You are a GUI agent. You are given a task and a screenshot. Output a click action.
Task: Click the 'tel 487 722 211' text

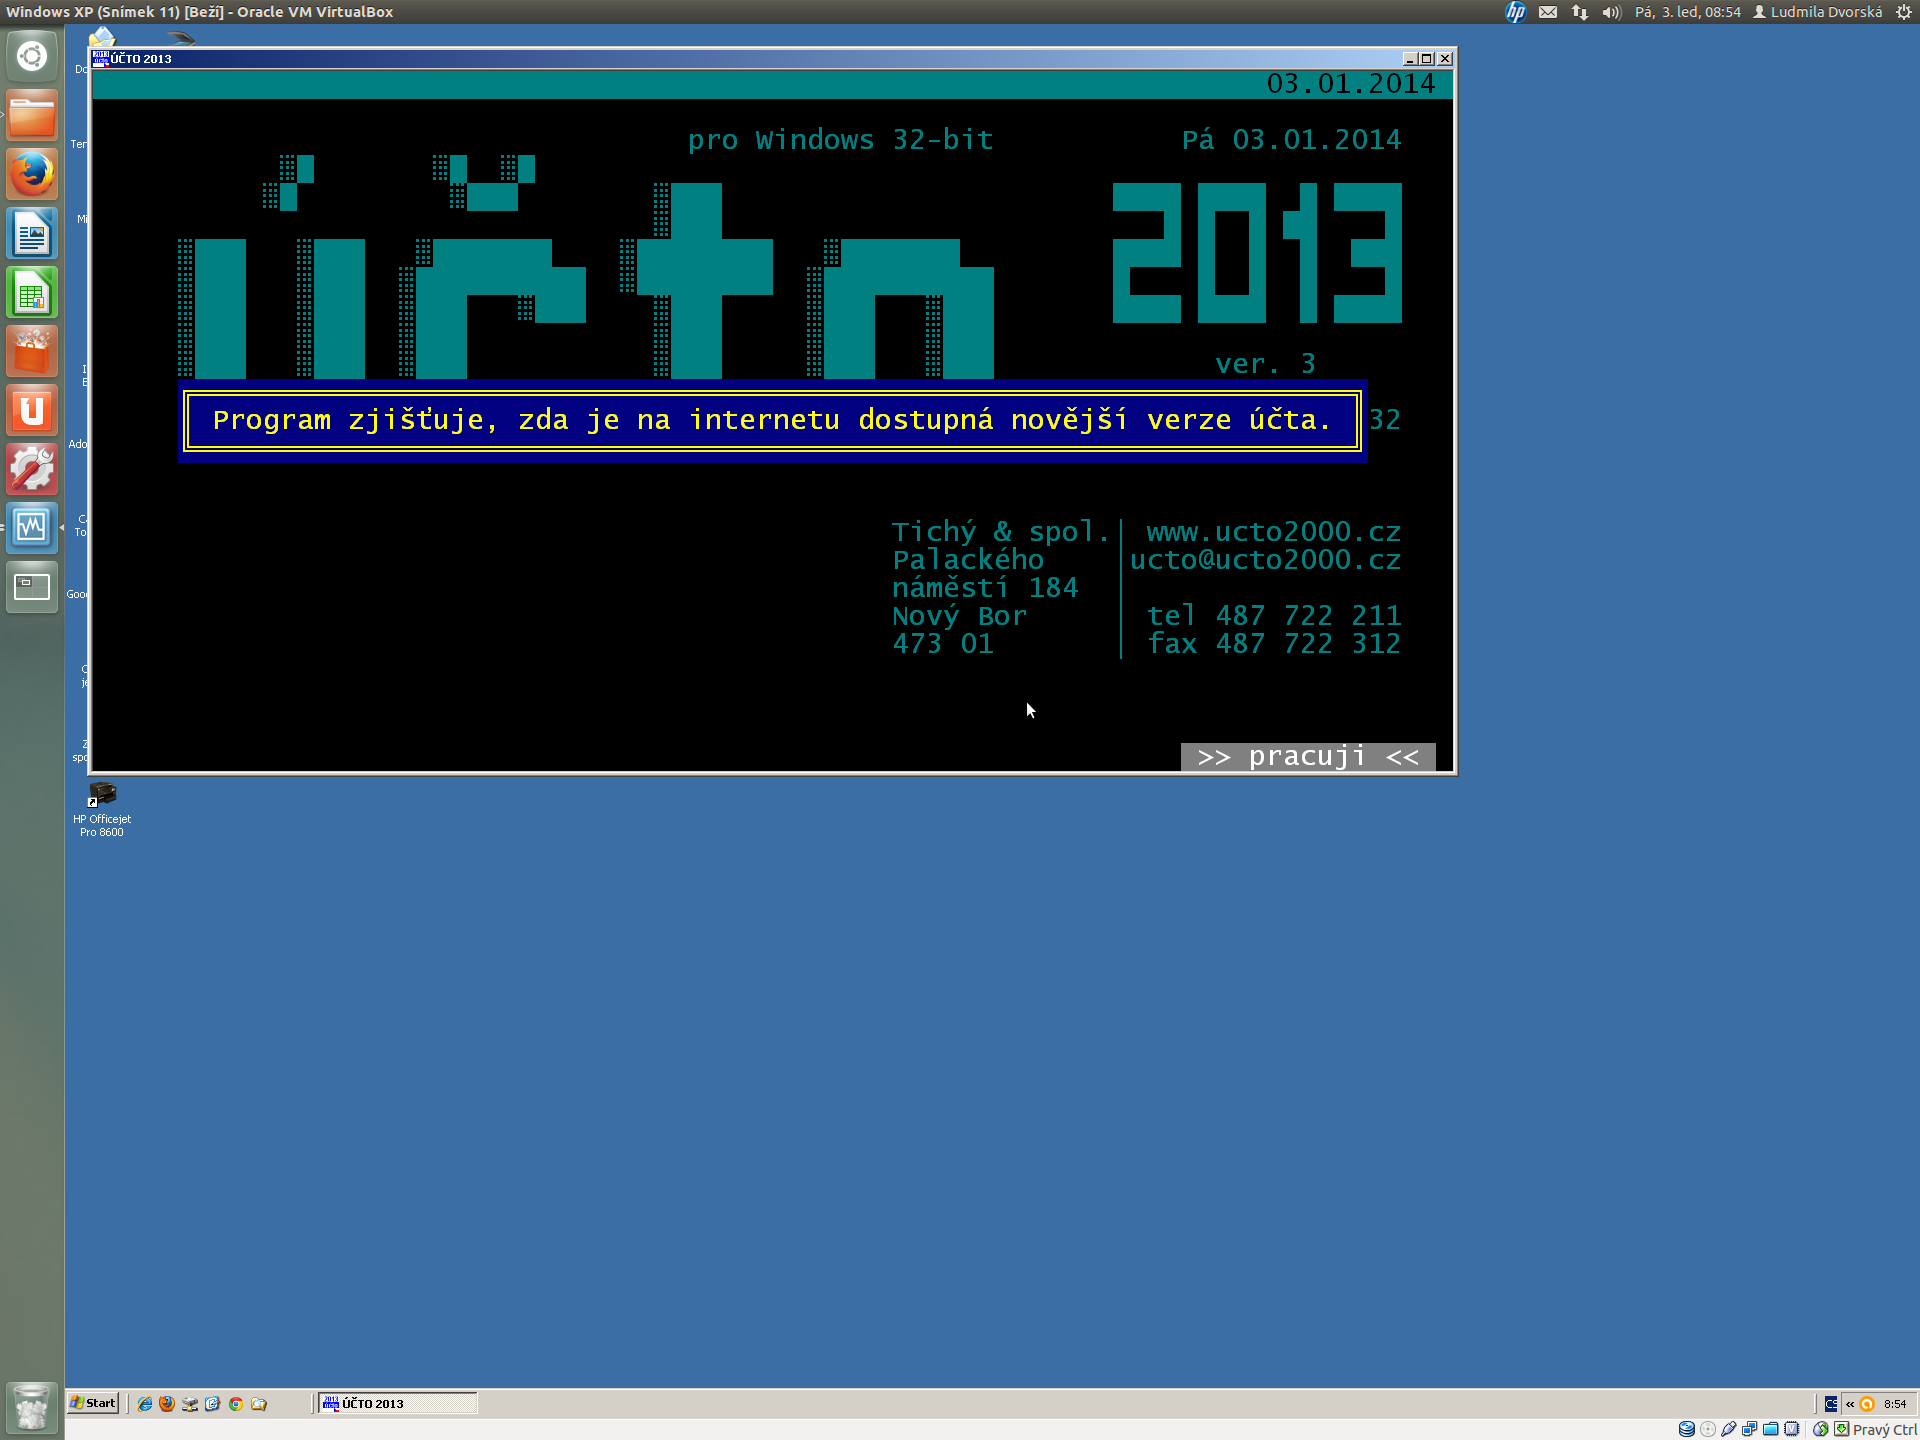pos(1274,616)
